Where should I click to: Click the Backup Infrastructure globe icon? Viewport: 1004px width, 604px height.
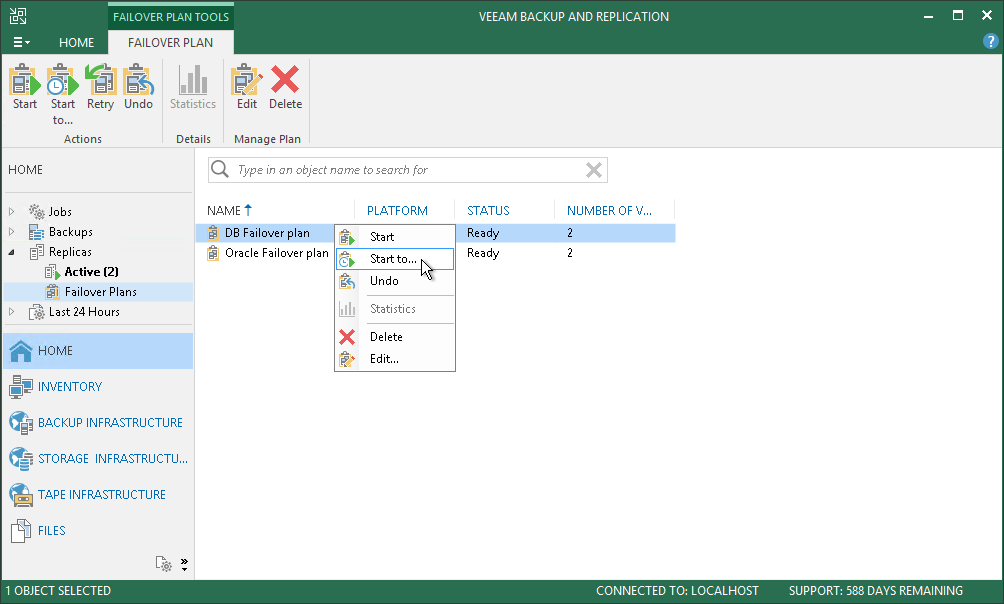click(20, 423)
